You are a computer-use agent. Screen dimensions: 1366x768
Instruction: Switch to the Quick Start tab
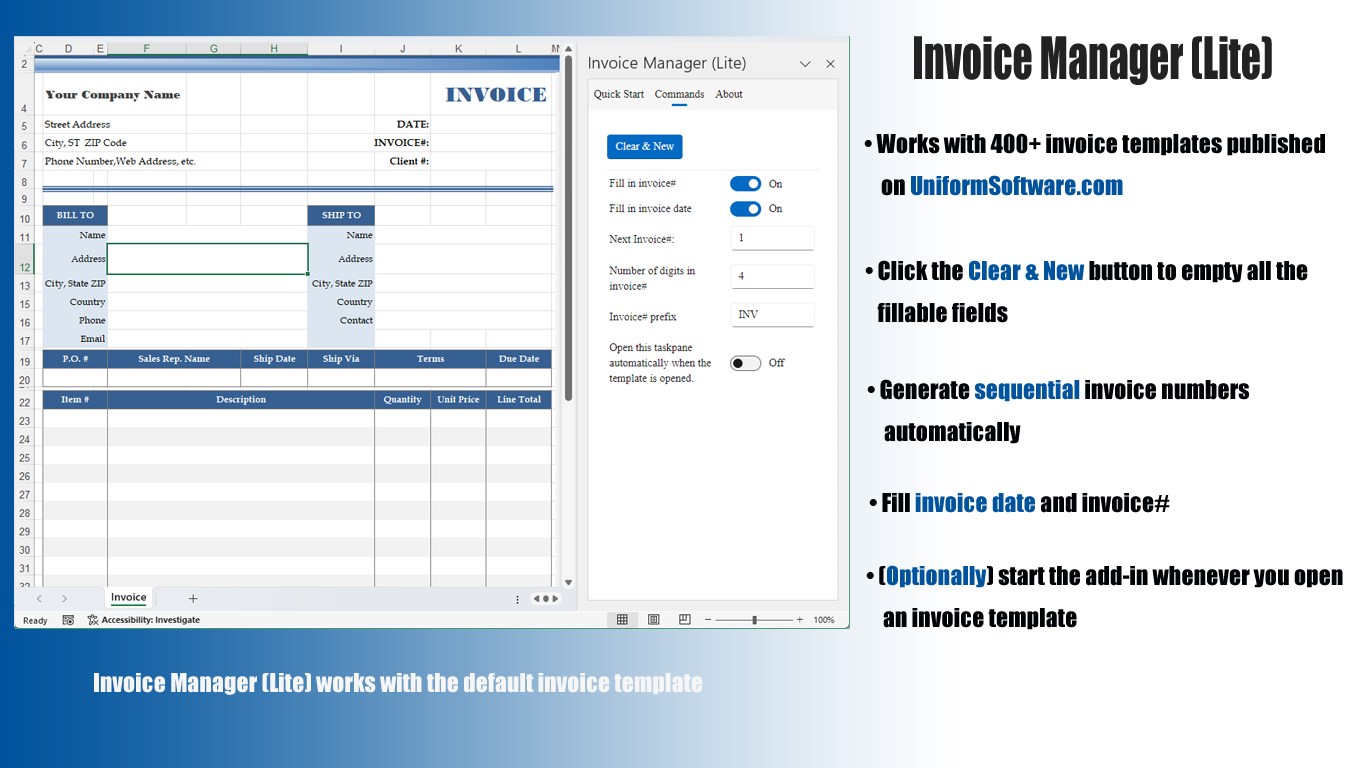coord(619,94)
